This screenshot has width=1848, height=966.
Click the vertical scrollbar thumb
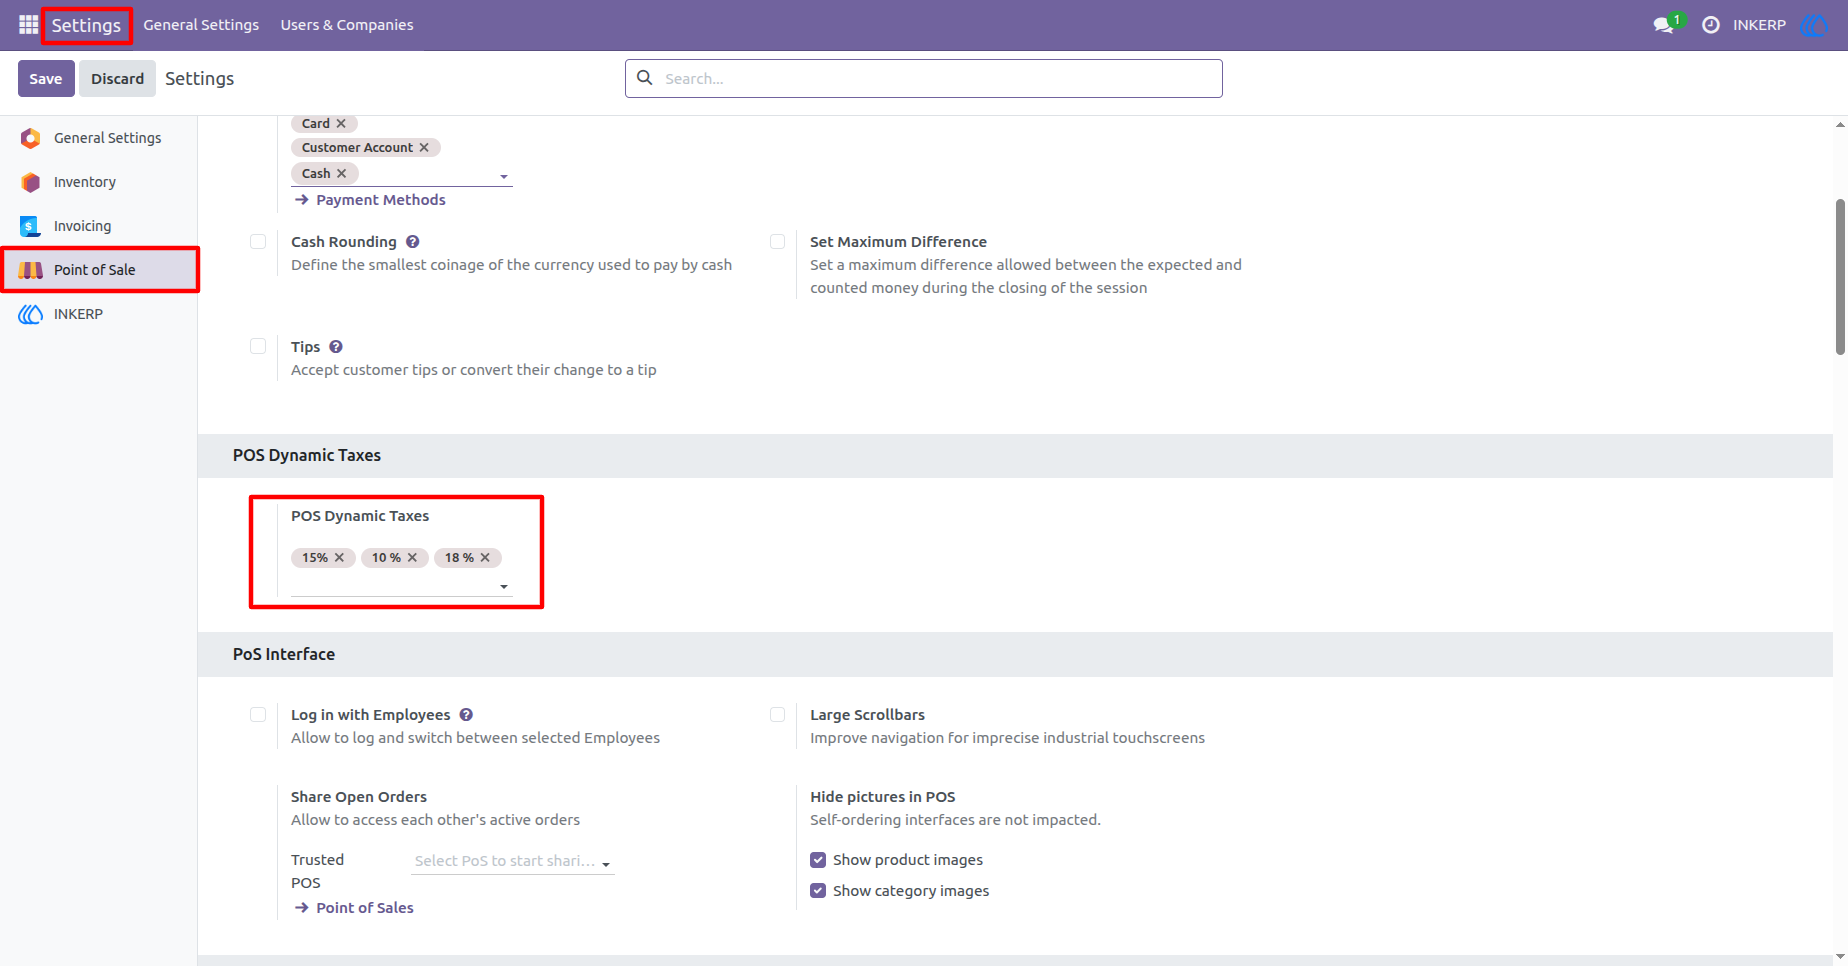tap(1840, 277)
